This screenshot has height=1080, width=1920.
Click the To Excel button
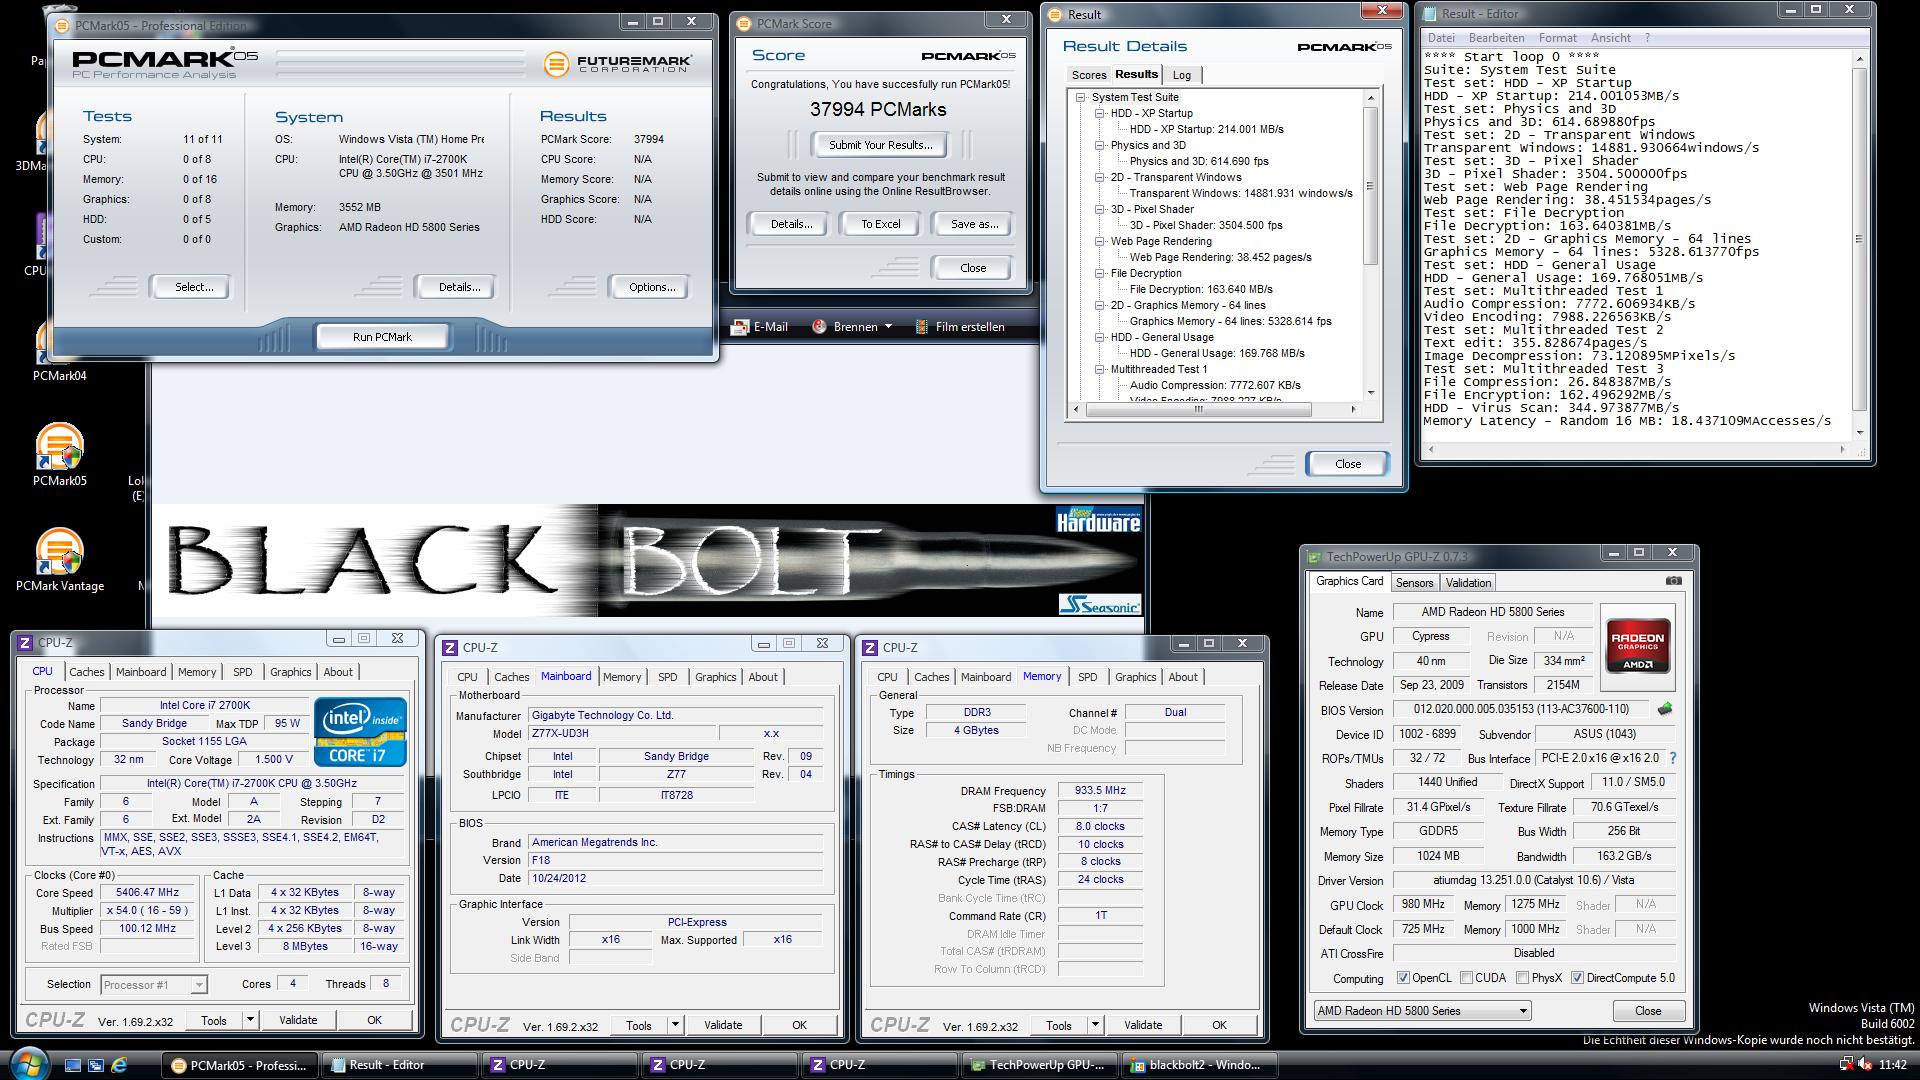(880, 224)
